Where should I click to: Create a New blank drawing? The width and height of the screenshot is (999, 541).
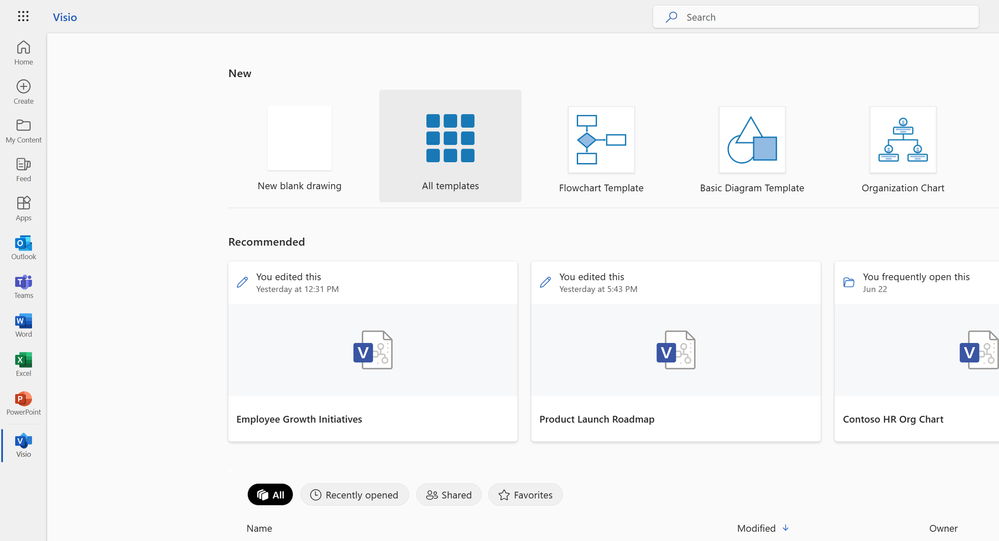pos(299,148)
